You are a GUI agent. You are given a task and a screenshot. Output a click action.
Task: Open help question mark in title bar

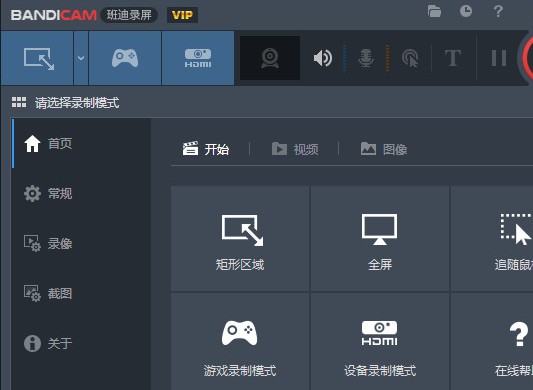click(498, 11)
